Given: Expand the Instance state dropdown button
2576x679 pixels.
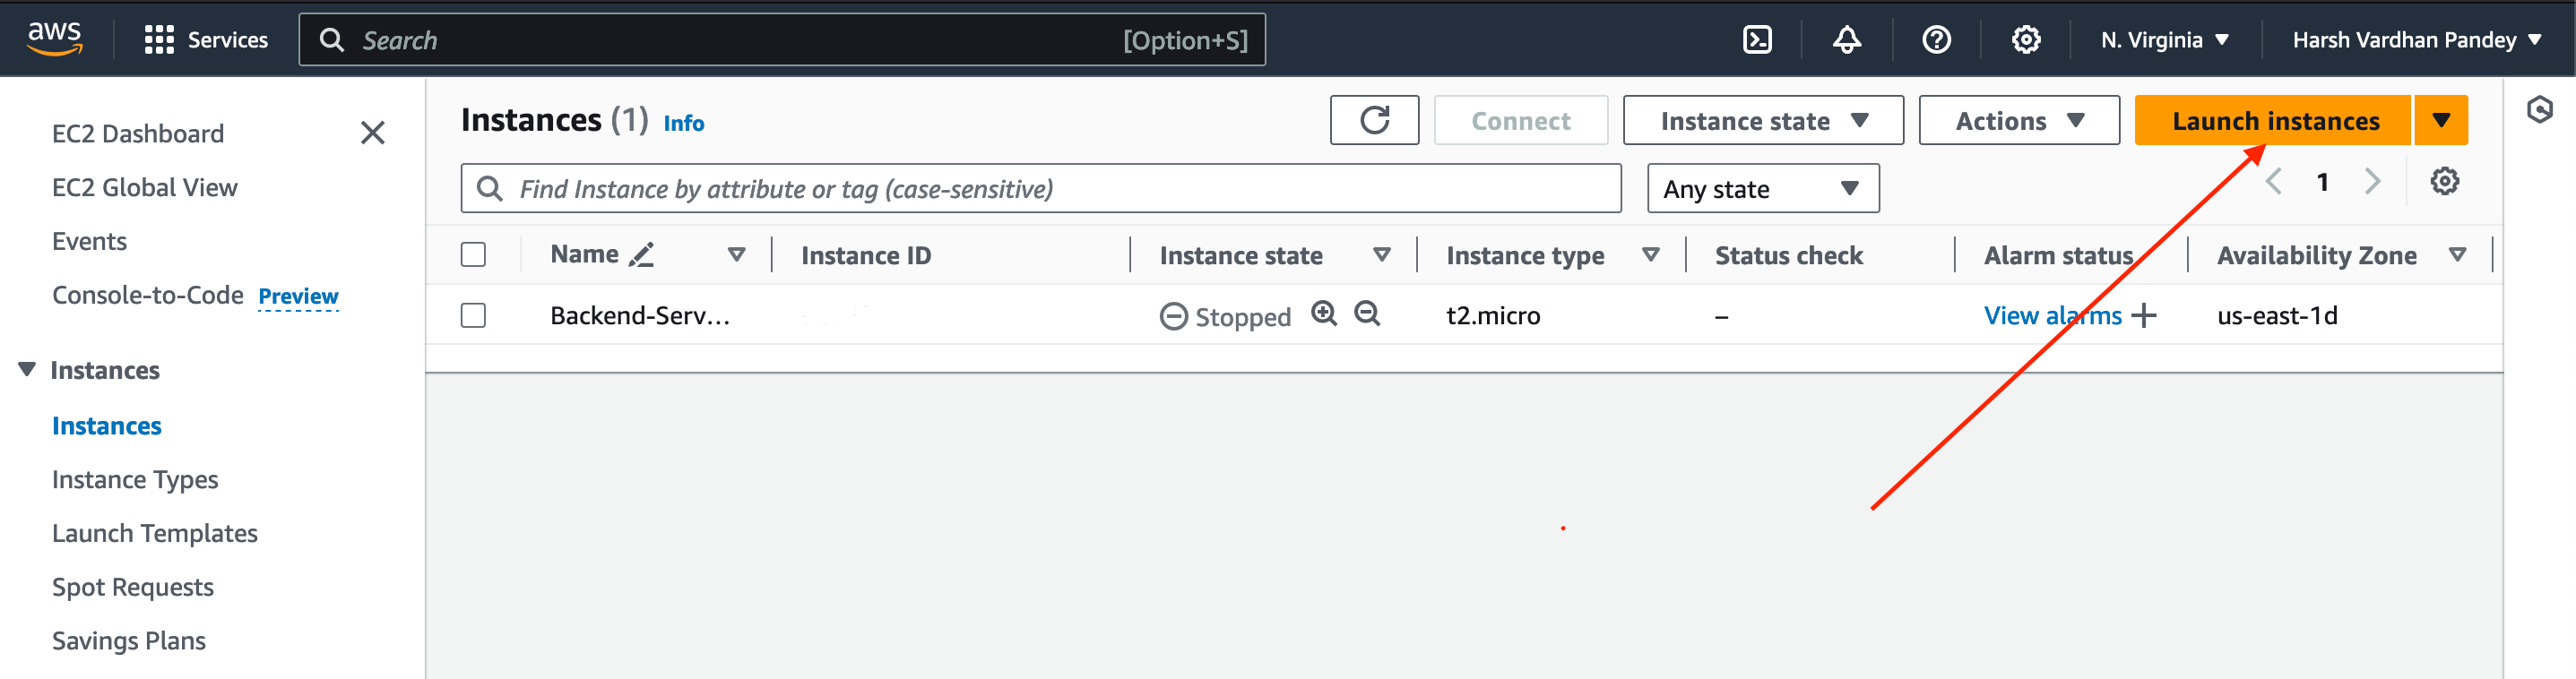Looking at the screenshot, I should click(1762, 121).
